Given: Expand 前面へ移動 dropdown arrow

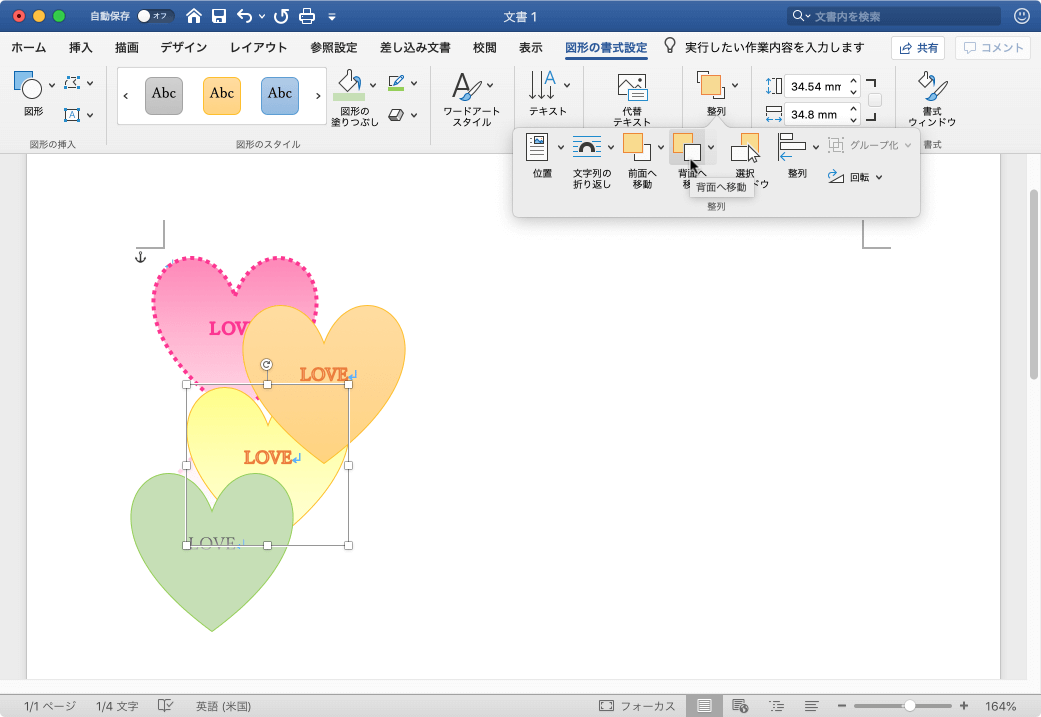Looking at the screenshot, I should 661,147.
